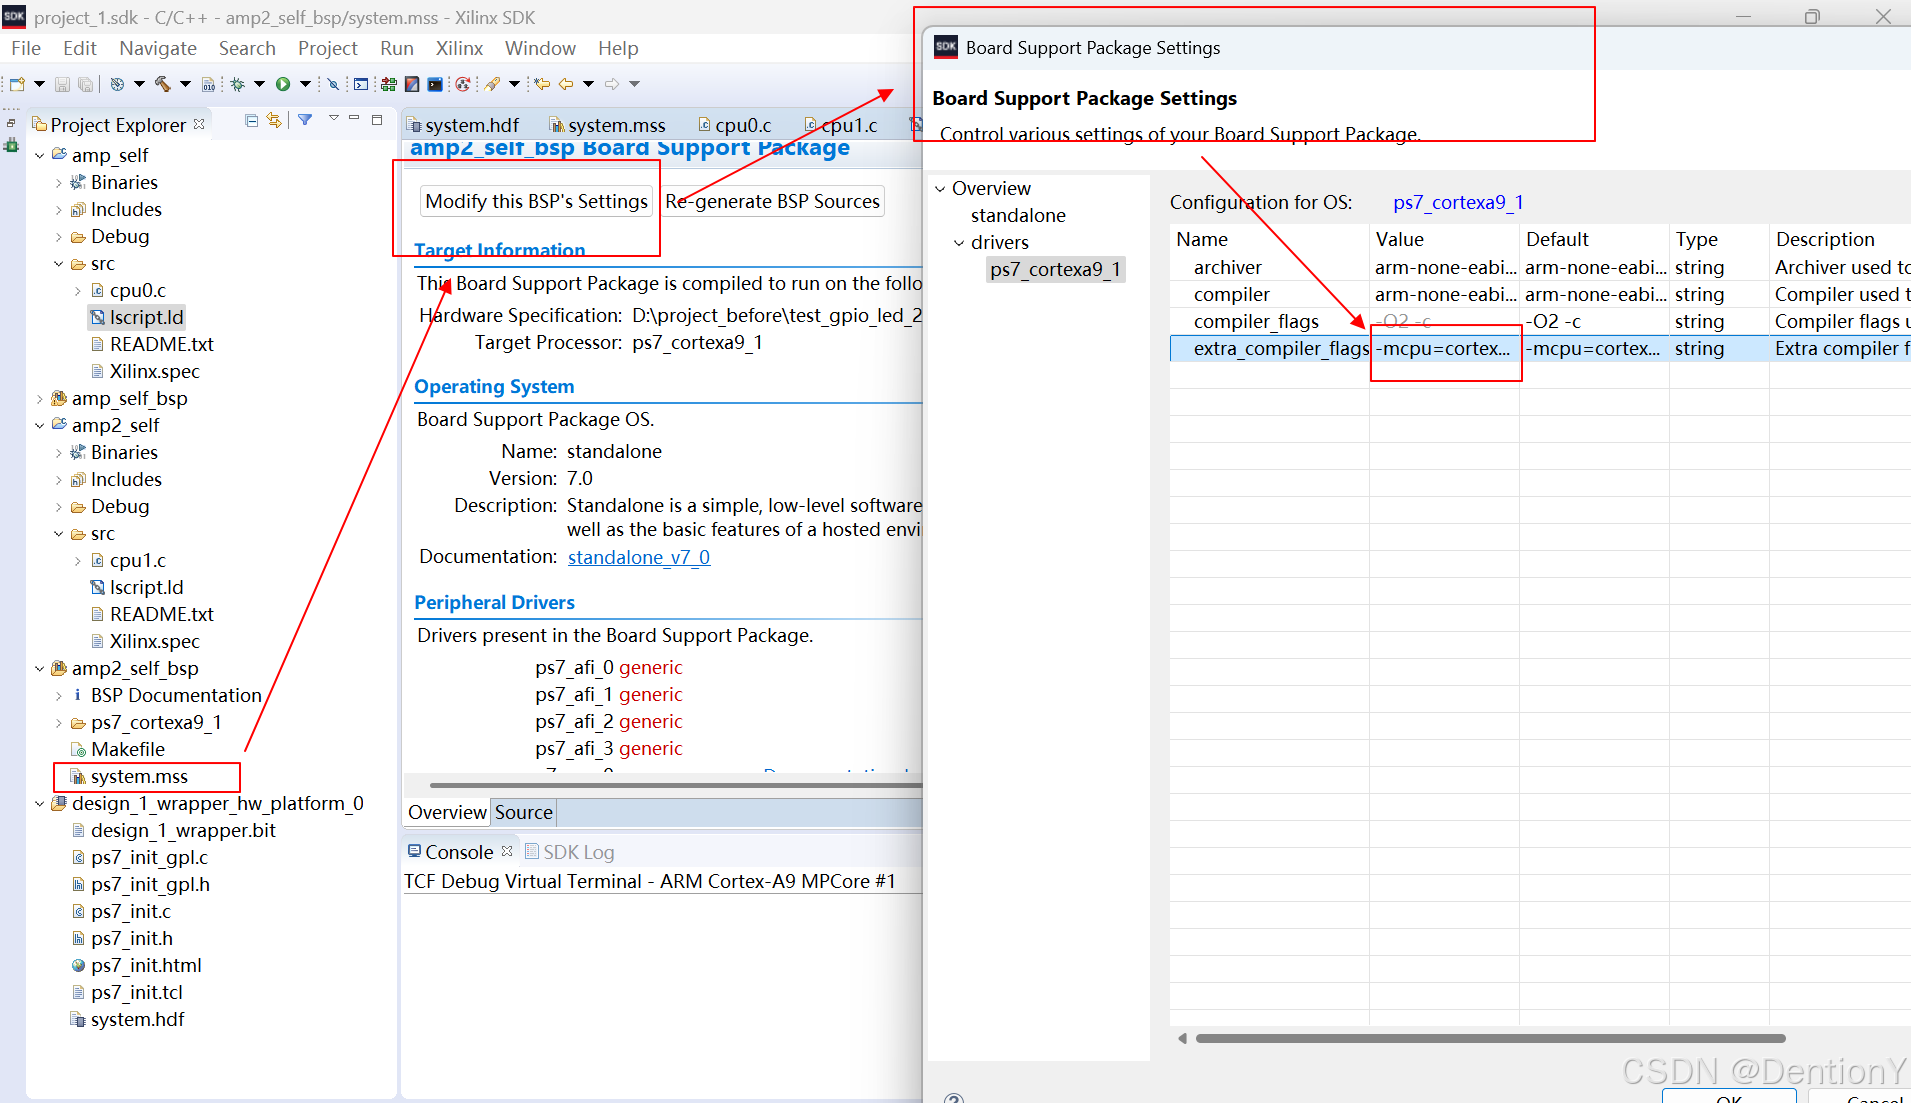
Task: Click Re-generate BSP Sources button
Action: pyautogui.click(x=773, y=201)
